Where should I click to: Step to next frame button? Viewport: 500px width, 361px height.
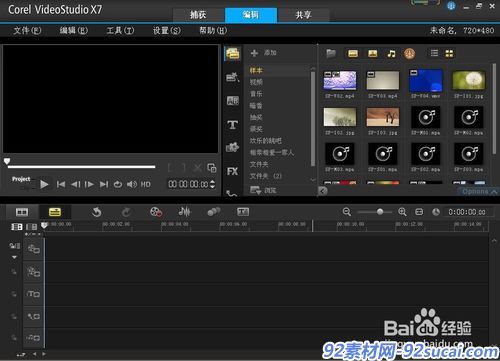89,184
